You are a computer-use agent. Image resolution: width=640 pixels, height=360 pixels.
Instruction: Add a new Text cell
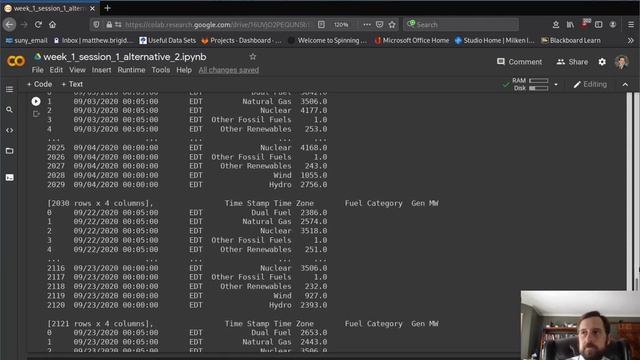(x=72, y=84)
